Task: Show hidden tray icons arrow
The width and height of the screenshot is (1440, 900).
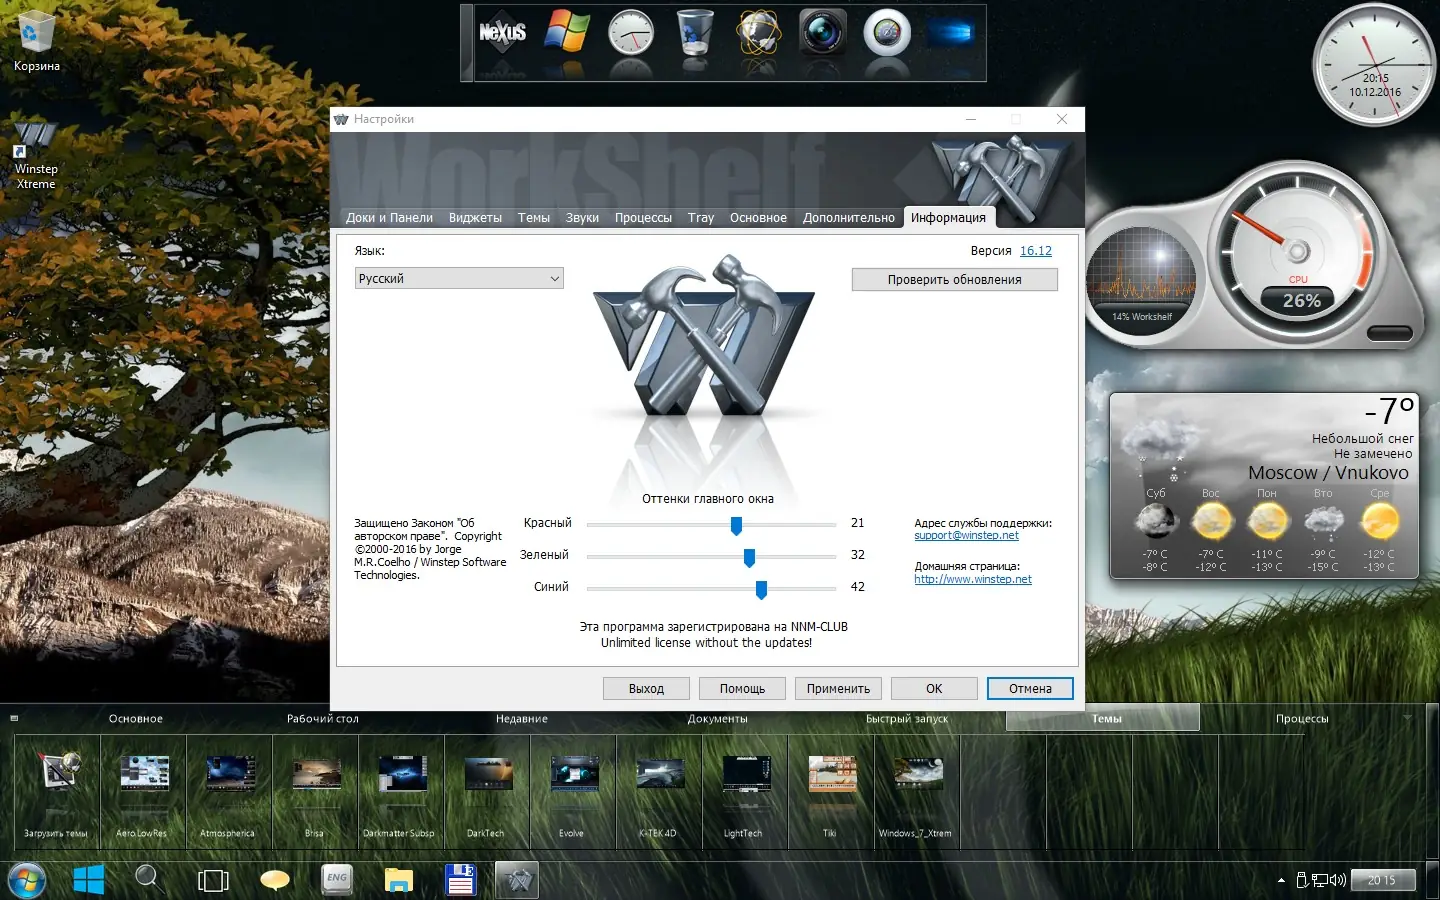Action: point(1281,881)
